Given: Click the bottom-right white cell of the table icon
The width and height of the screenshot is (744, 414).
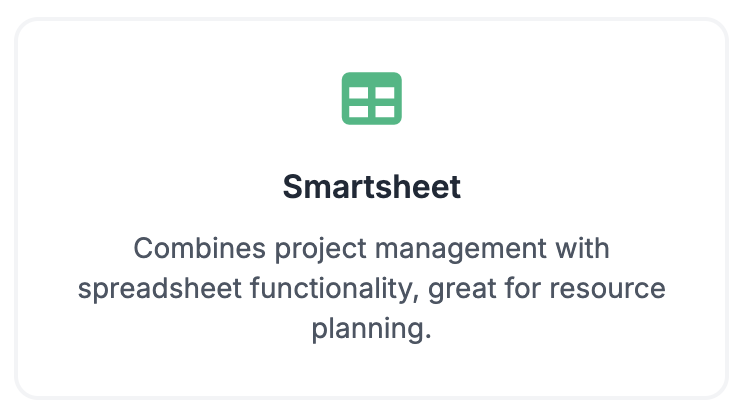Looking at the screenshot, I should click(385, 111).
